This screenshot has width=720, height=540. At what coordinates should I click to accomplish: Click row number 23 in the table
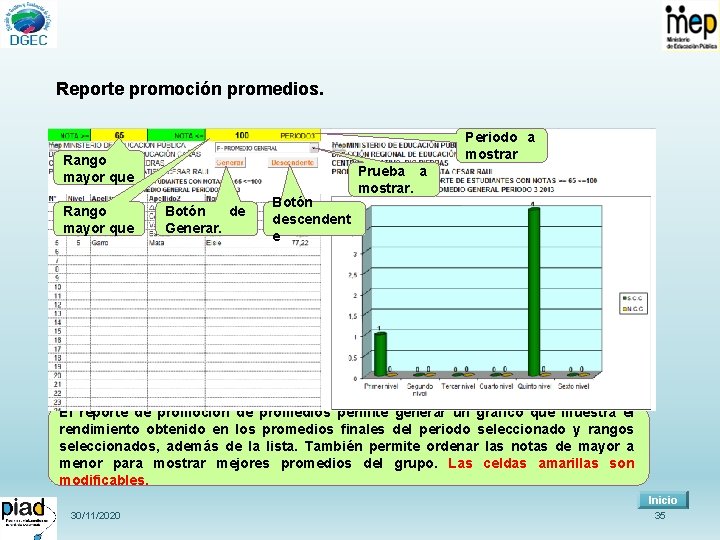[57, 402]
